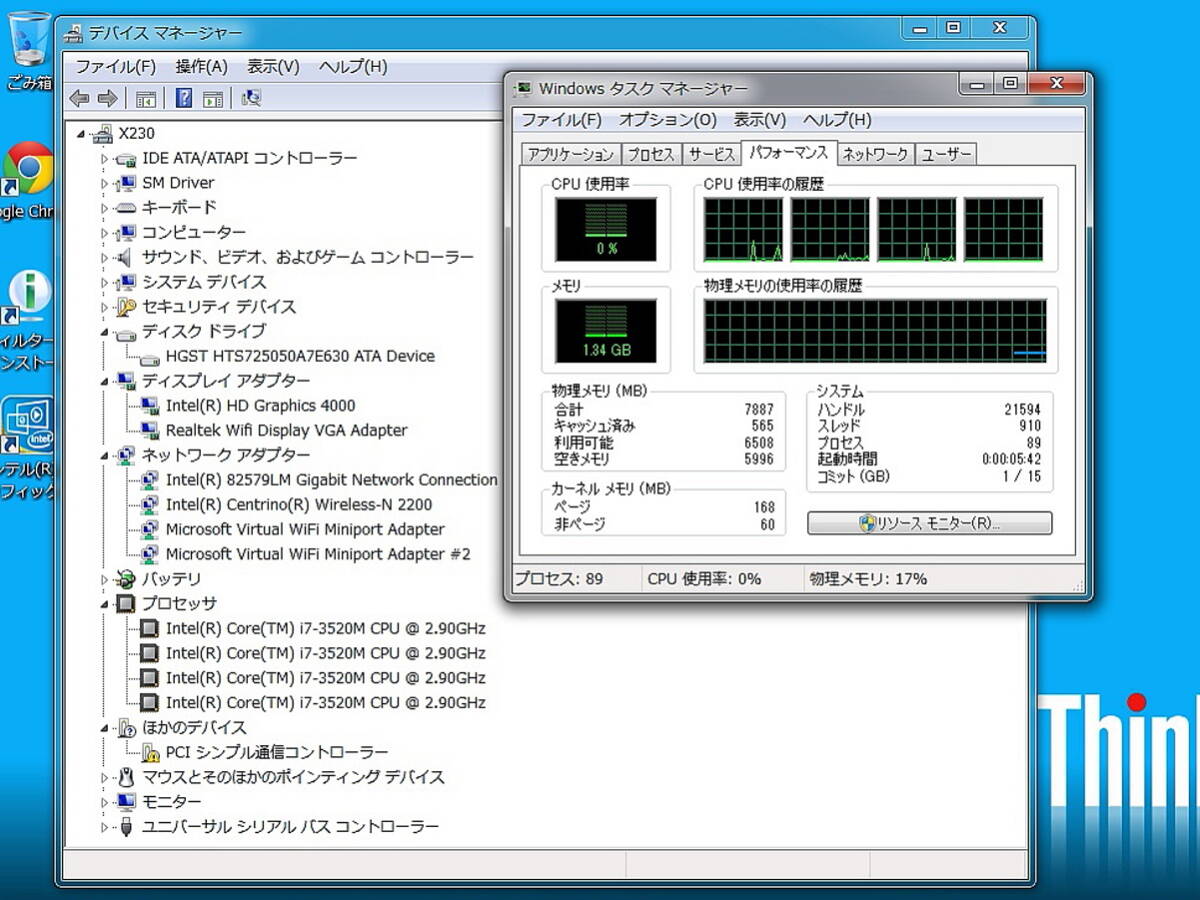Select the サウンド、ビデオ、およびゲーム コントローラー category

coord(308,257)
